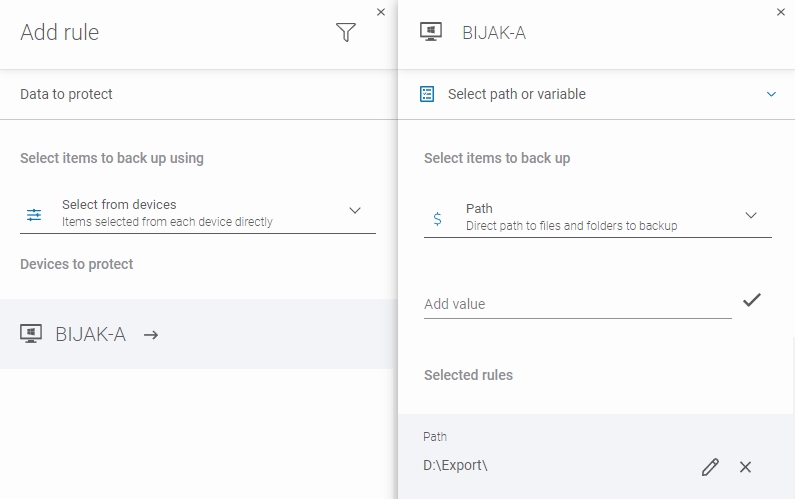Click the arrow next to BIJAK-A device
795x499 pixels.
point(151,335)
